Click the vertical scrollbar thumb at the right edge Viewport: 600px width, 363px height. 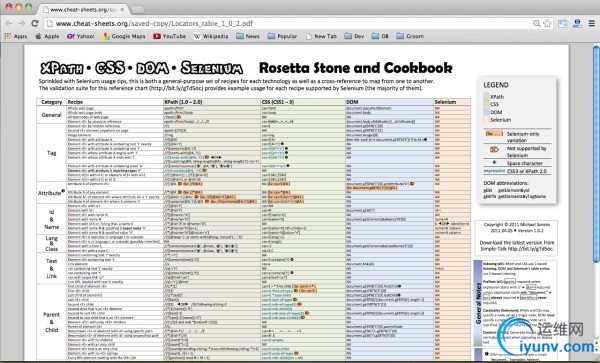pos(596,154)
